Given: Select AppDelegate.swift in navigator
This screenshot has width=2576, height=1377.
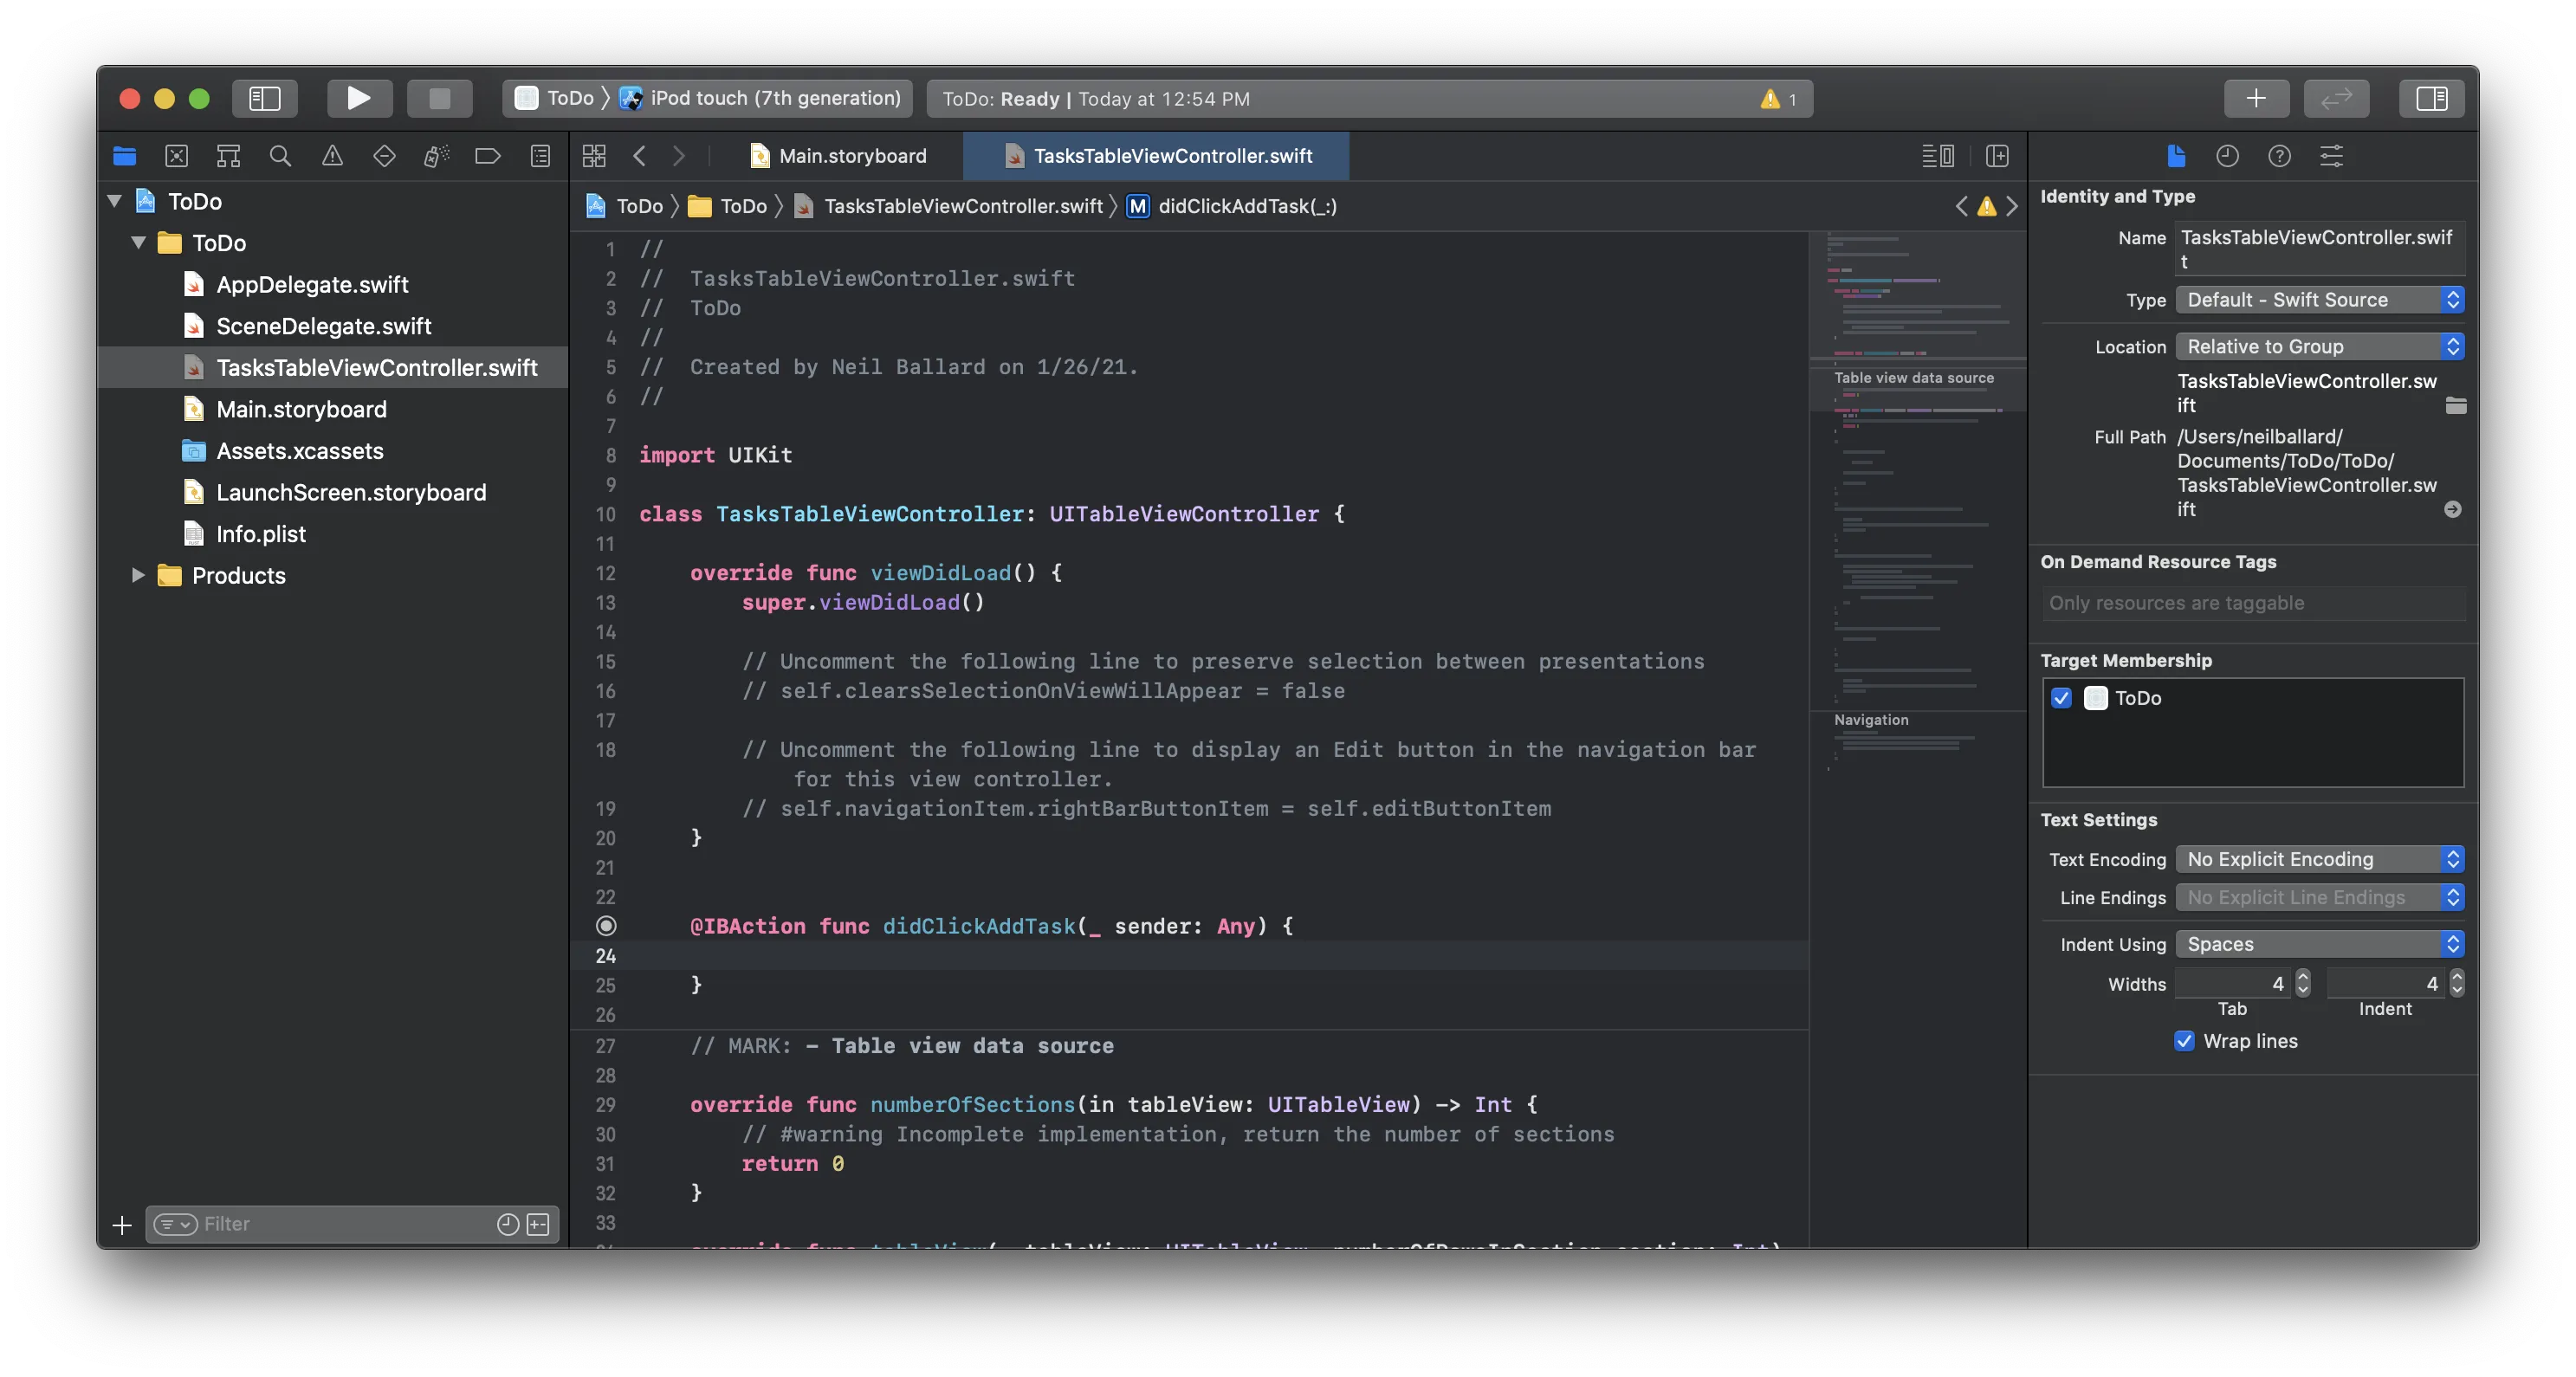Looking at the screenshot, I should point(312,284).
